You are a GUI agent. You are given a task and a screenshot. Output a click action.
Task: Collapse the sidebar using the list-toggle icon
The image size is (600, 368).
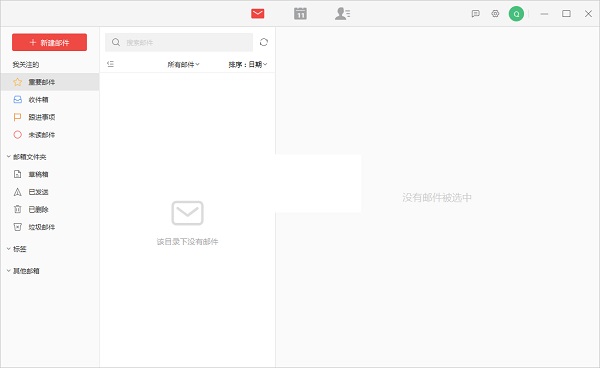111,64
